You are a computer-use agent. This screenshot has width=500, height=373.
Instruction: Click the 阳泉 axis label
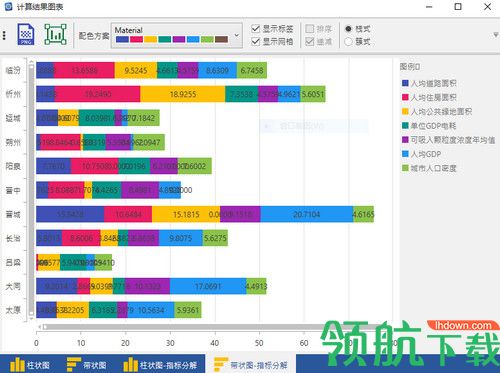coord(13,166)
